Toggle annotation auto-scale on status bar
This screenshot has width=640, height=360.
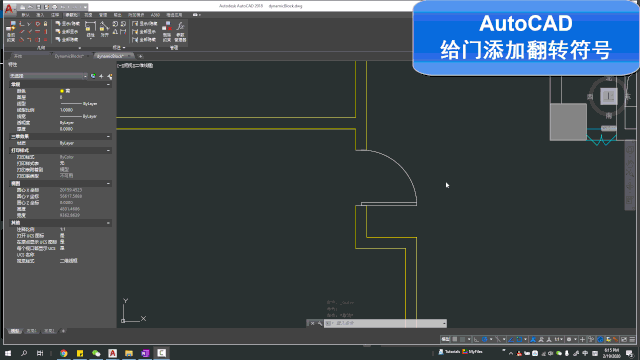541,339
